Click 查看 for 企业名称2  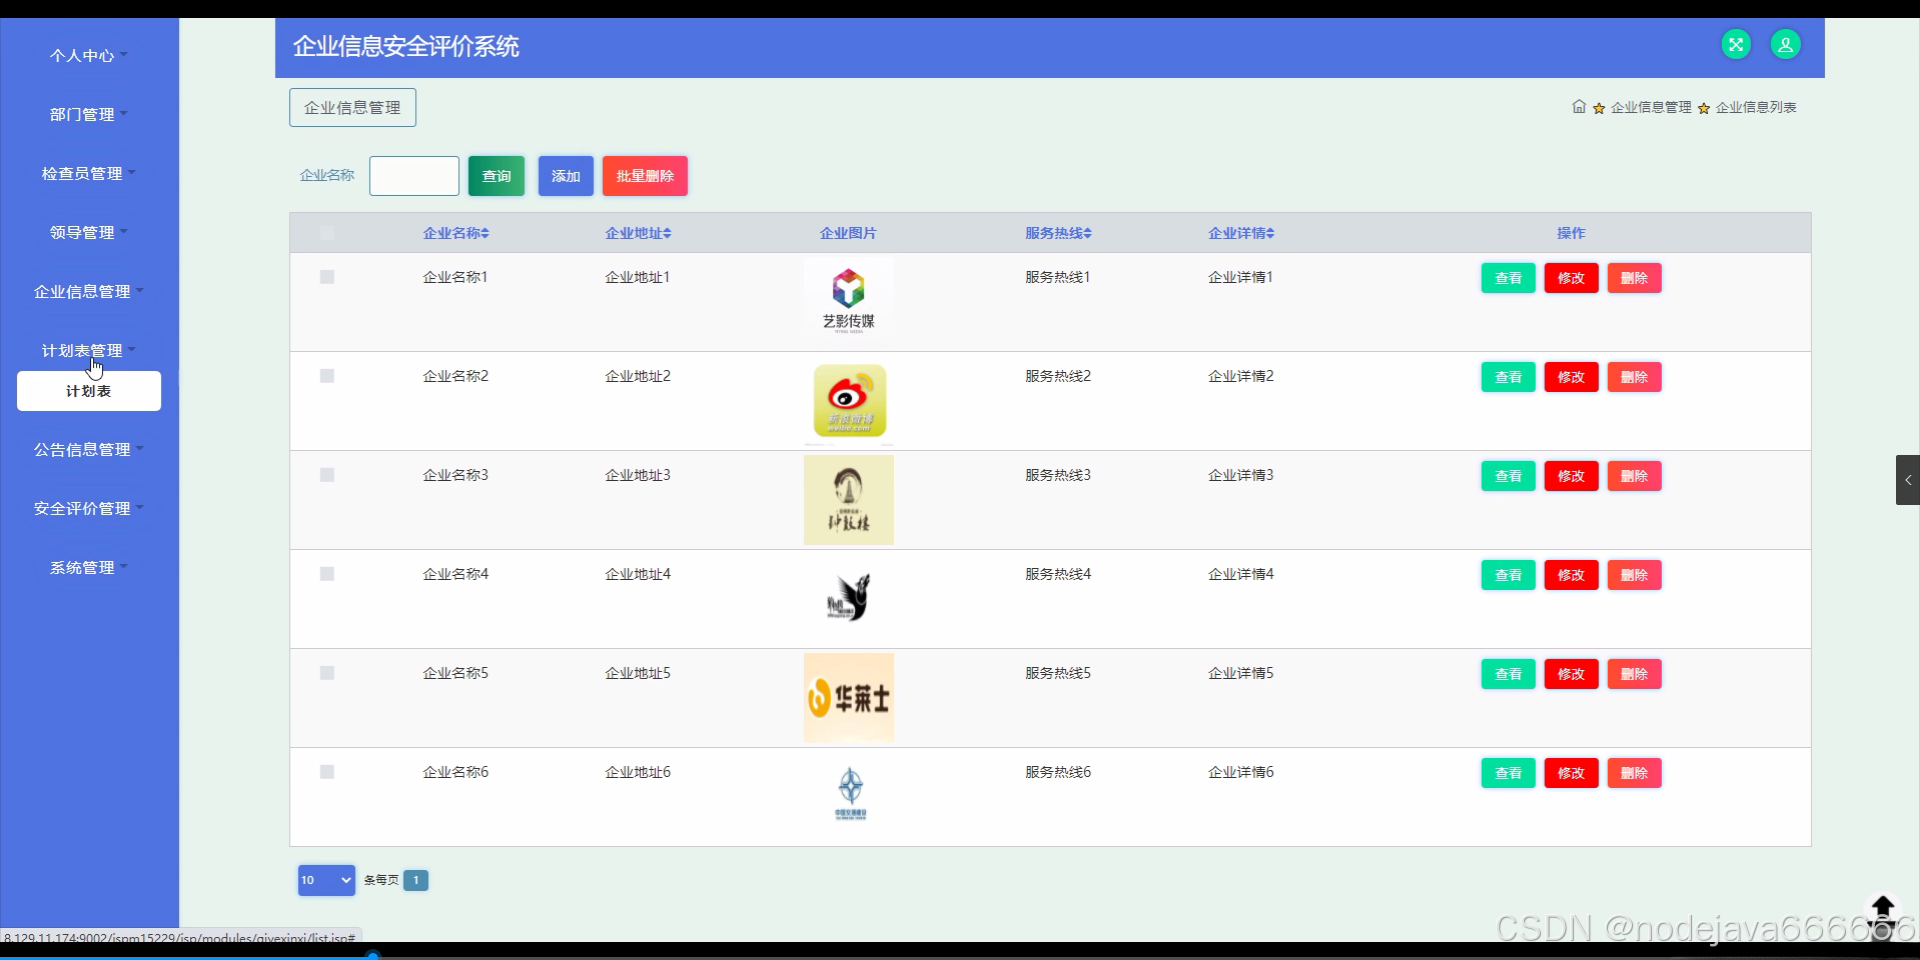pos(1508,377)
